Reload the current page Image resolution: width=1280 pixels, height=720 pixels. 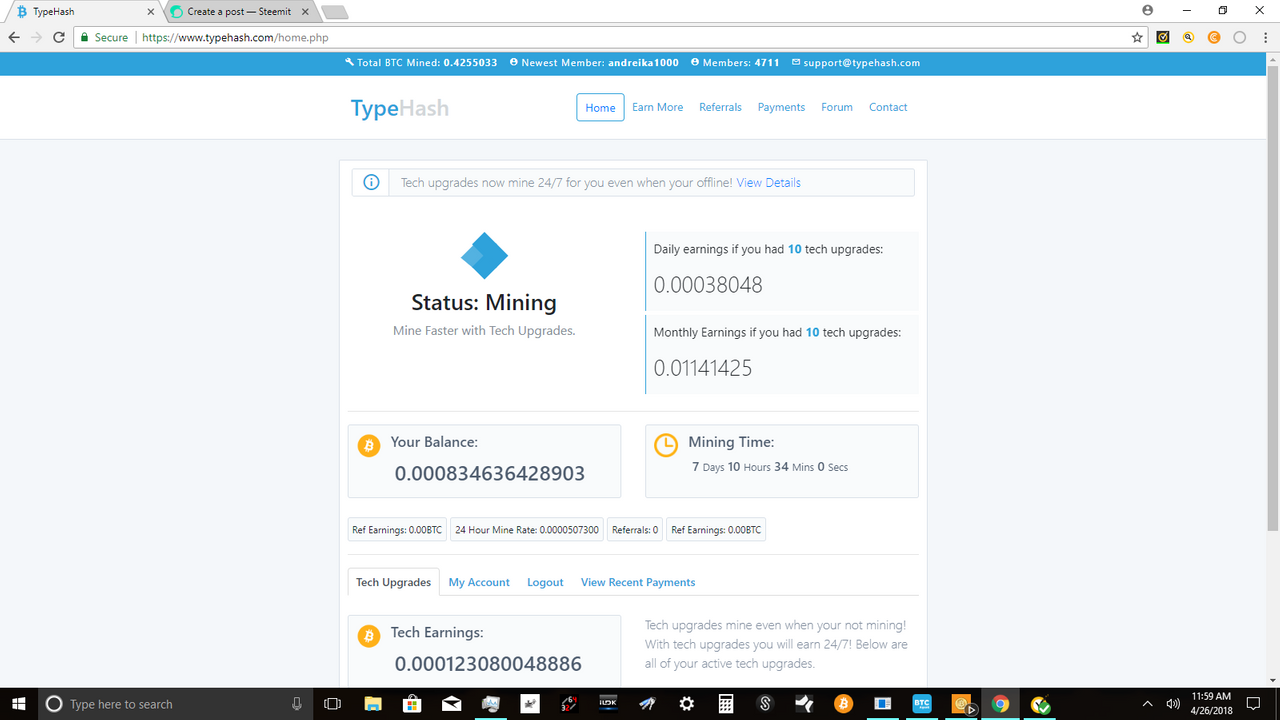click(x=58, y=37)
